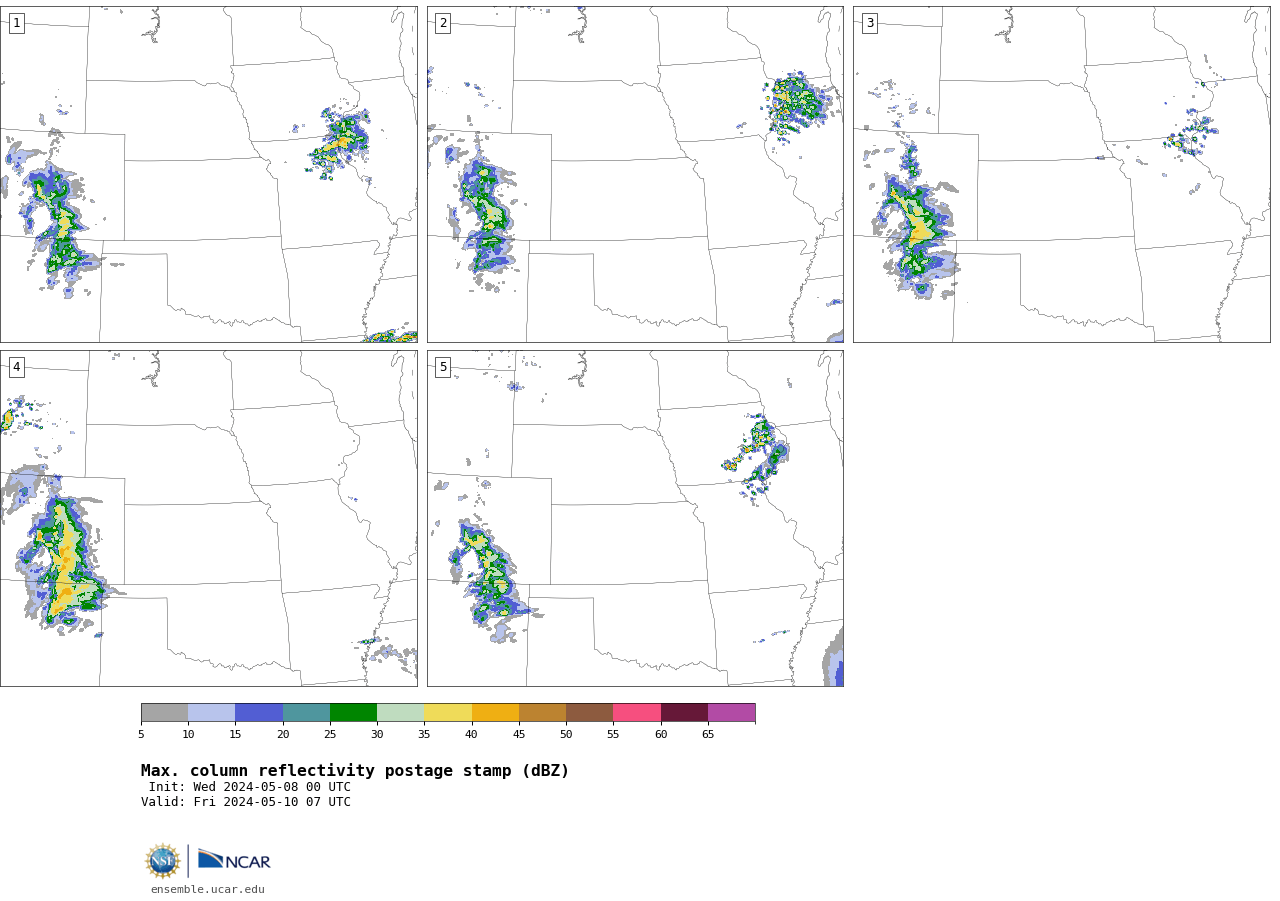Open postage stamp map panel 1
The width and height of the screenshot is (1280, 901).
pos(208,174)
